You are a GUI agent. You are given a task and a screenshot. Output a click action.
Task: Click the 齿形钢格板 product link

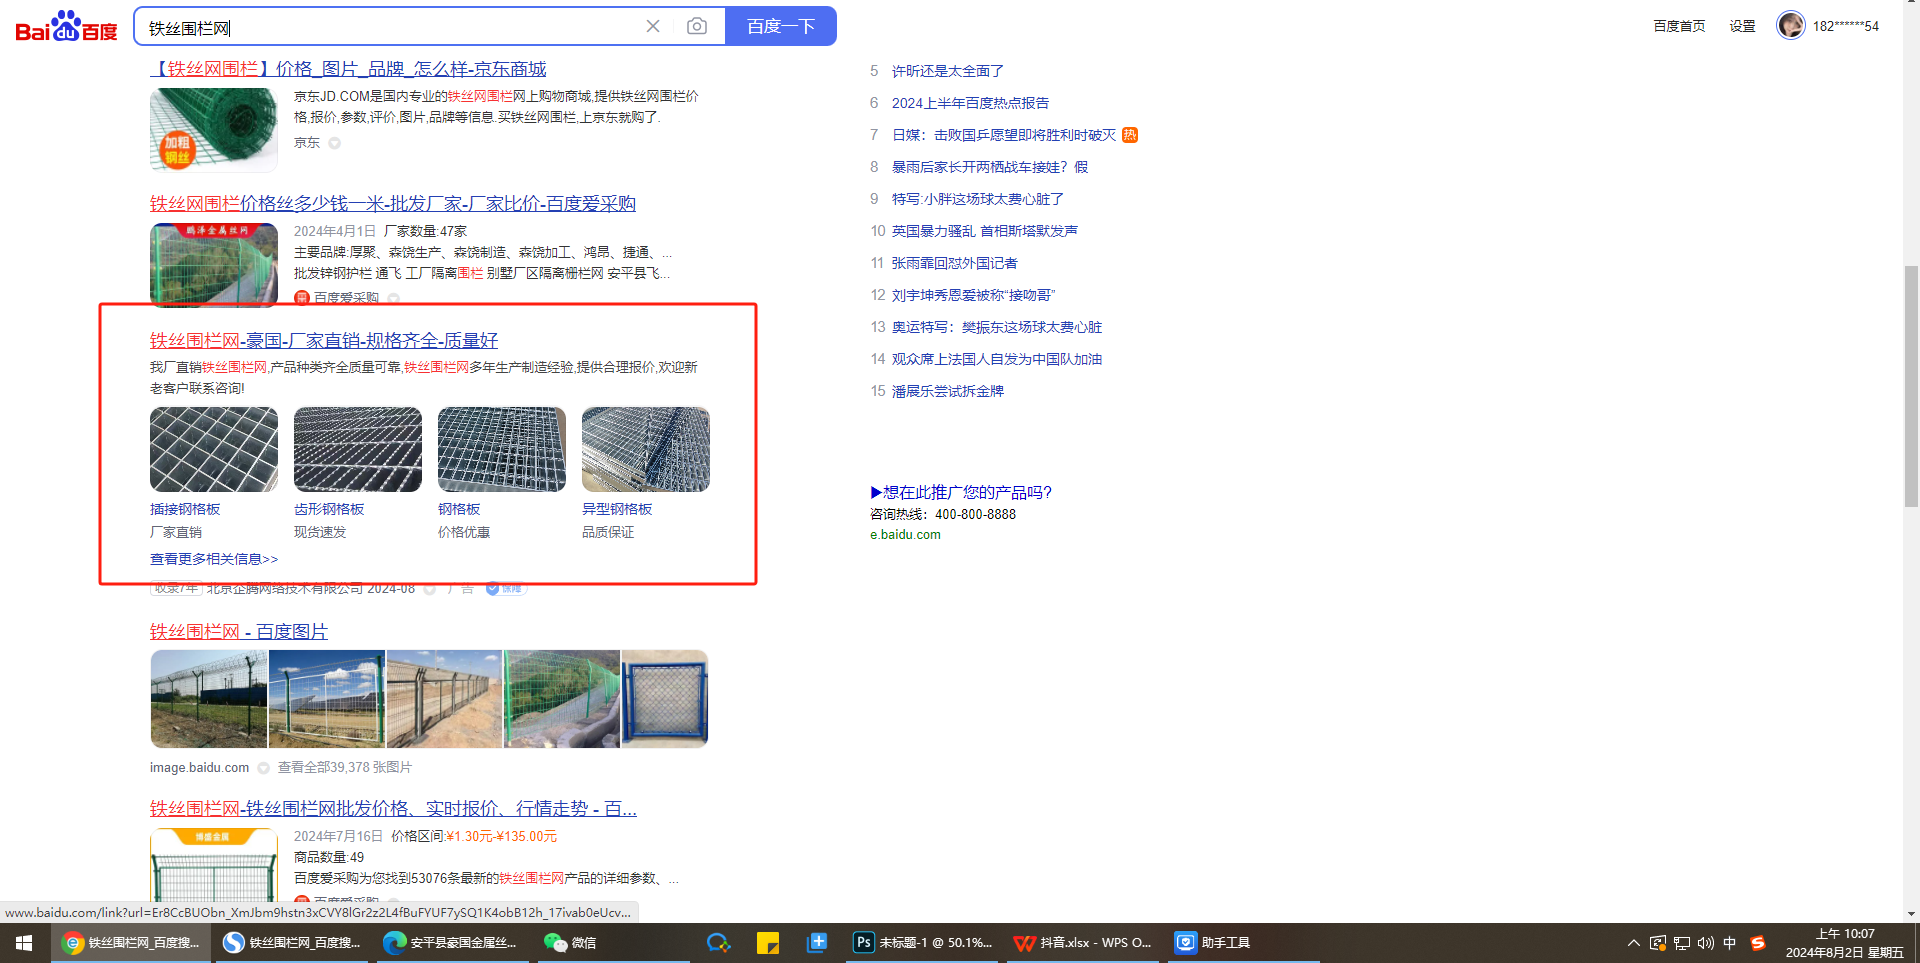coord(329,509)
